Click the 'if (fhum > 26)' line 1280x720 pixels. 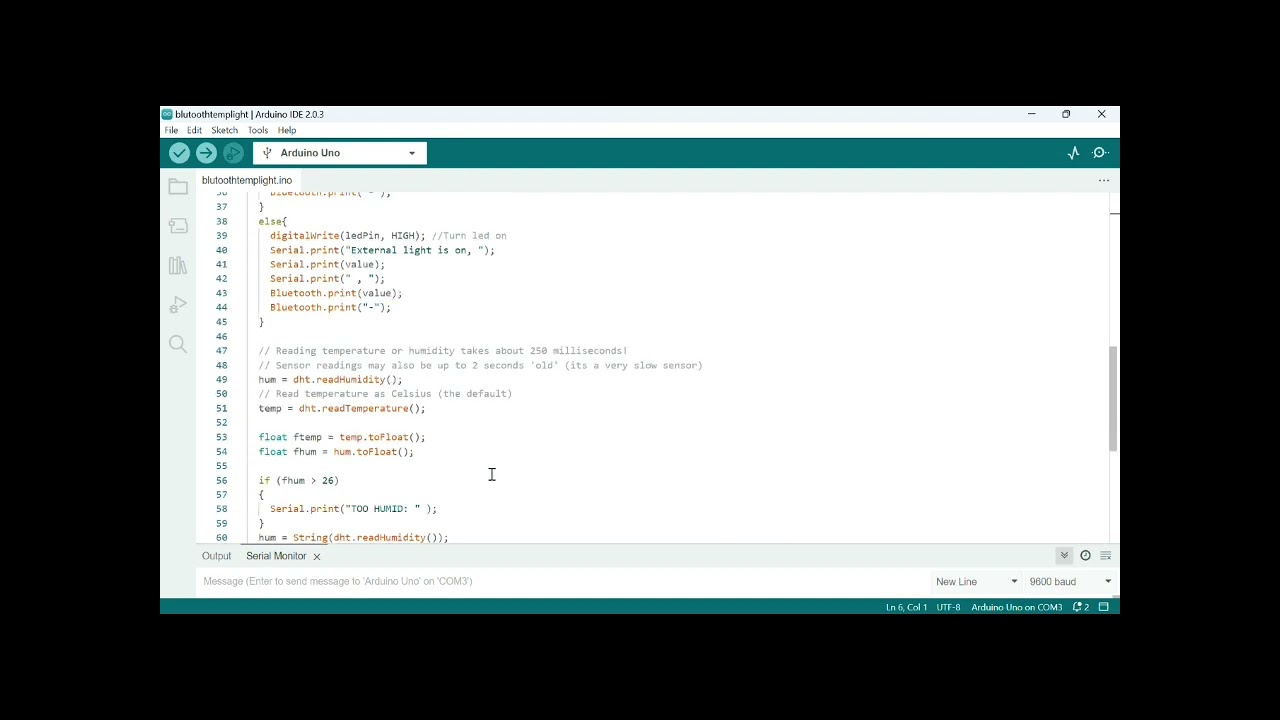coord(298,481)
